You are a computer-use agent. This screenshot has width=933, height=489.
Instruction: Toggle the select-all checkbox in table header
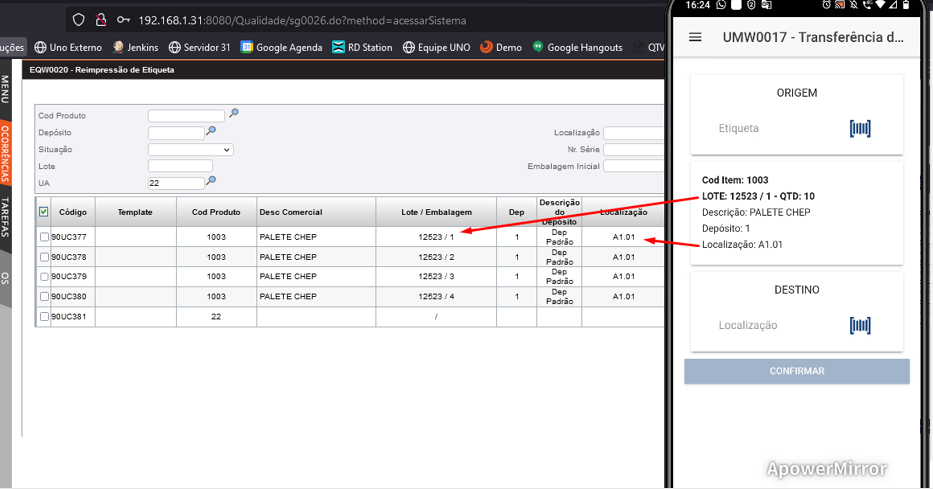click(x=43, y=212)
